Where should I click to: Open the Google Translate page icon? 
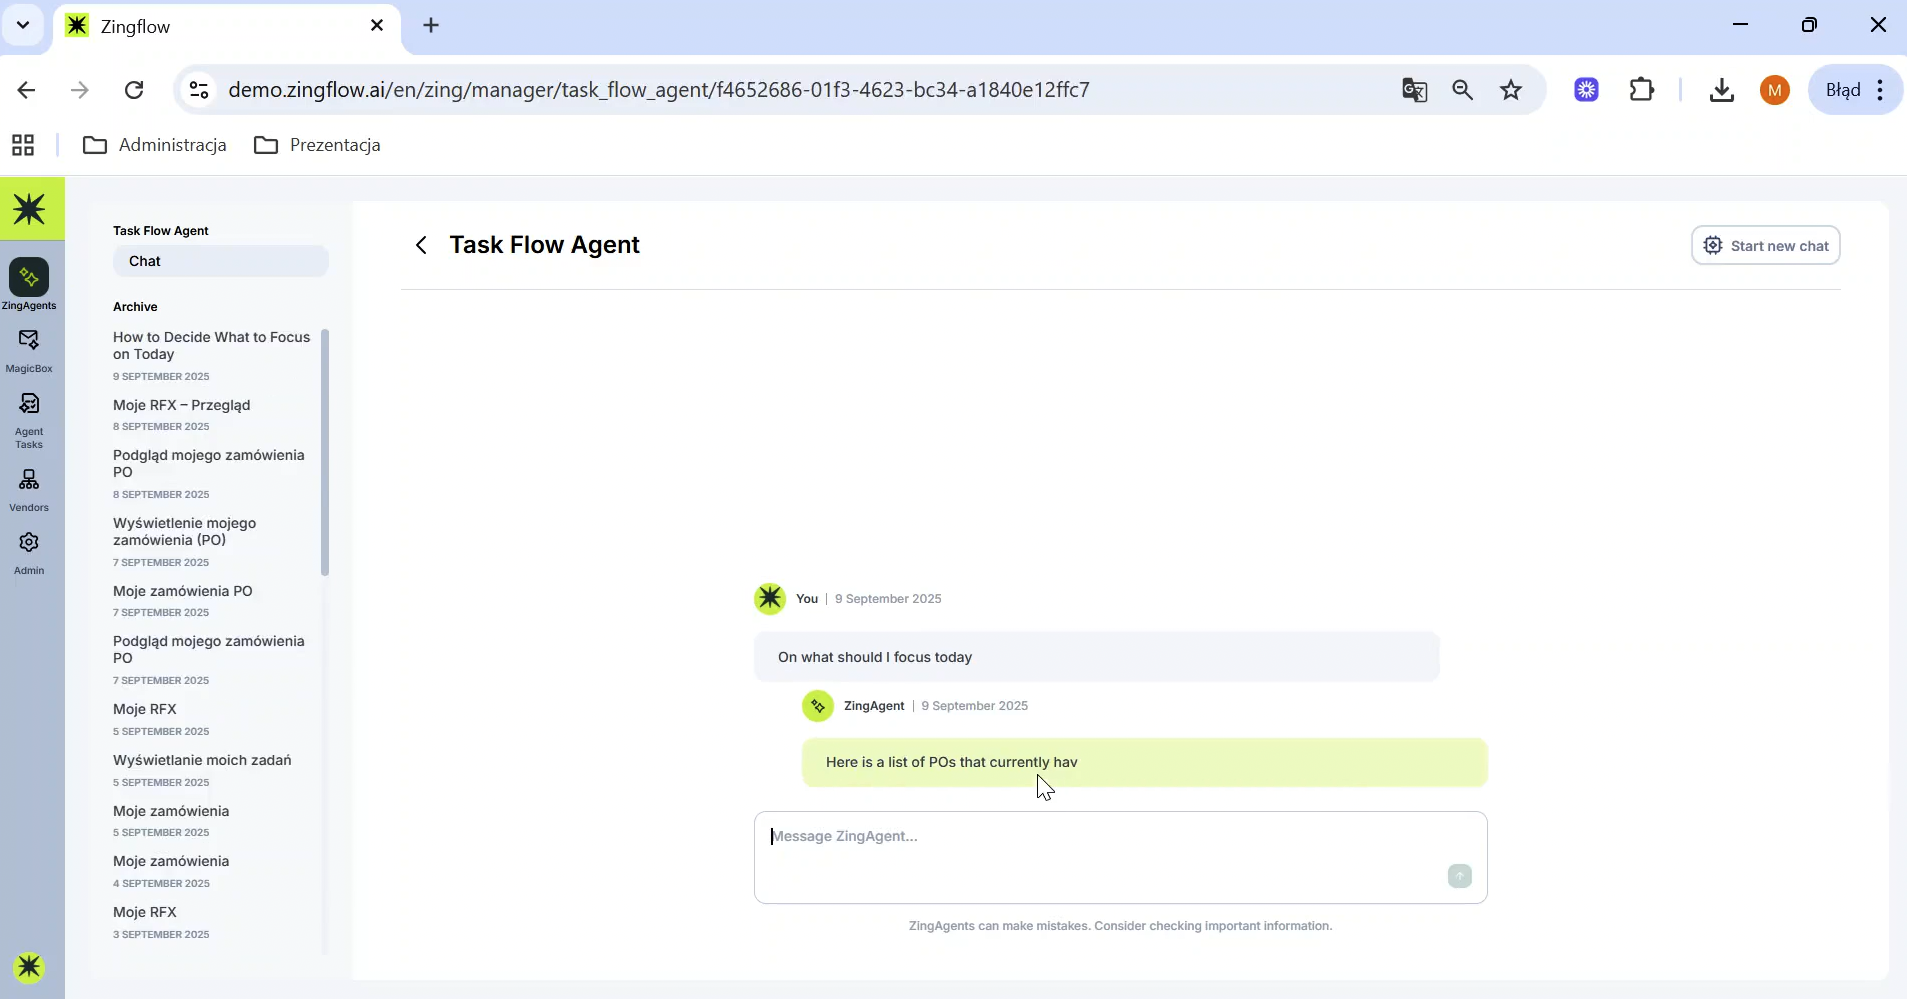1414,90
